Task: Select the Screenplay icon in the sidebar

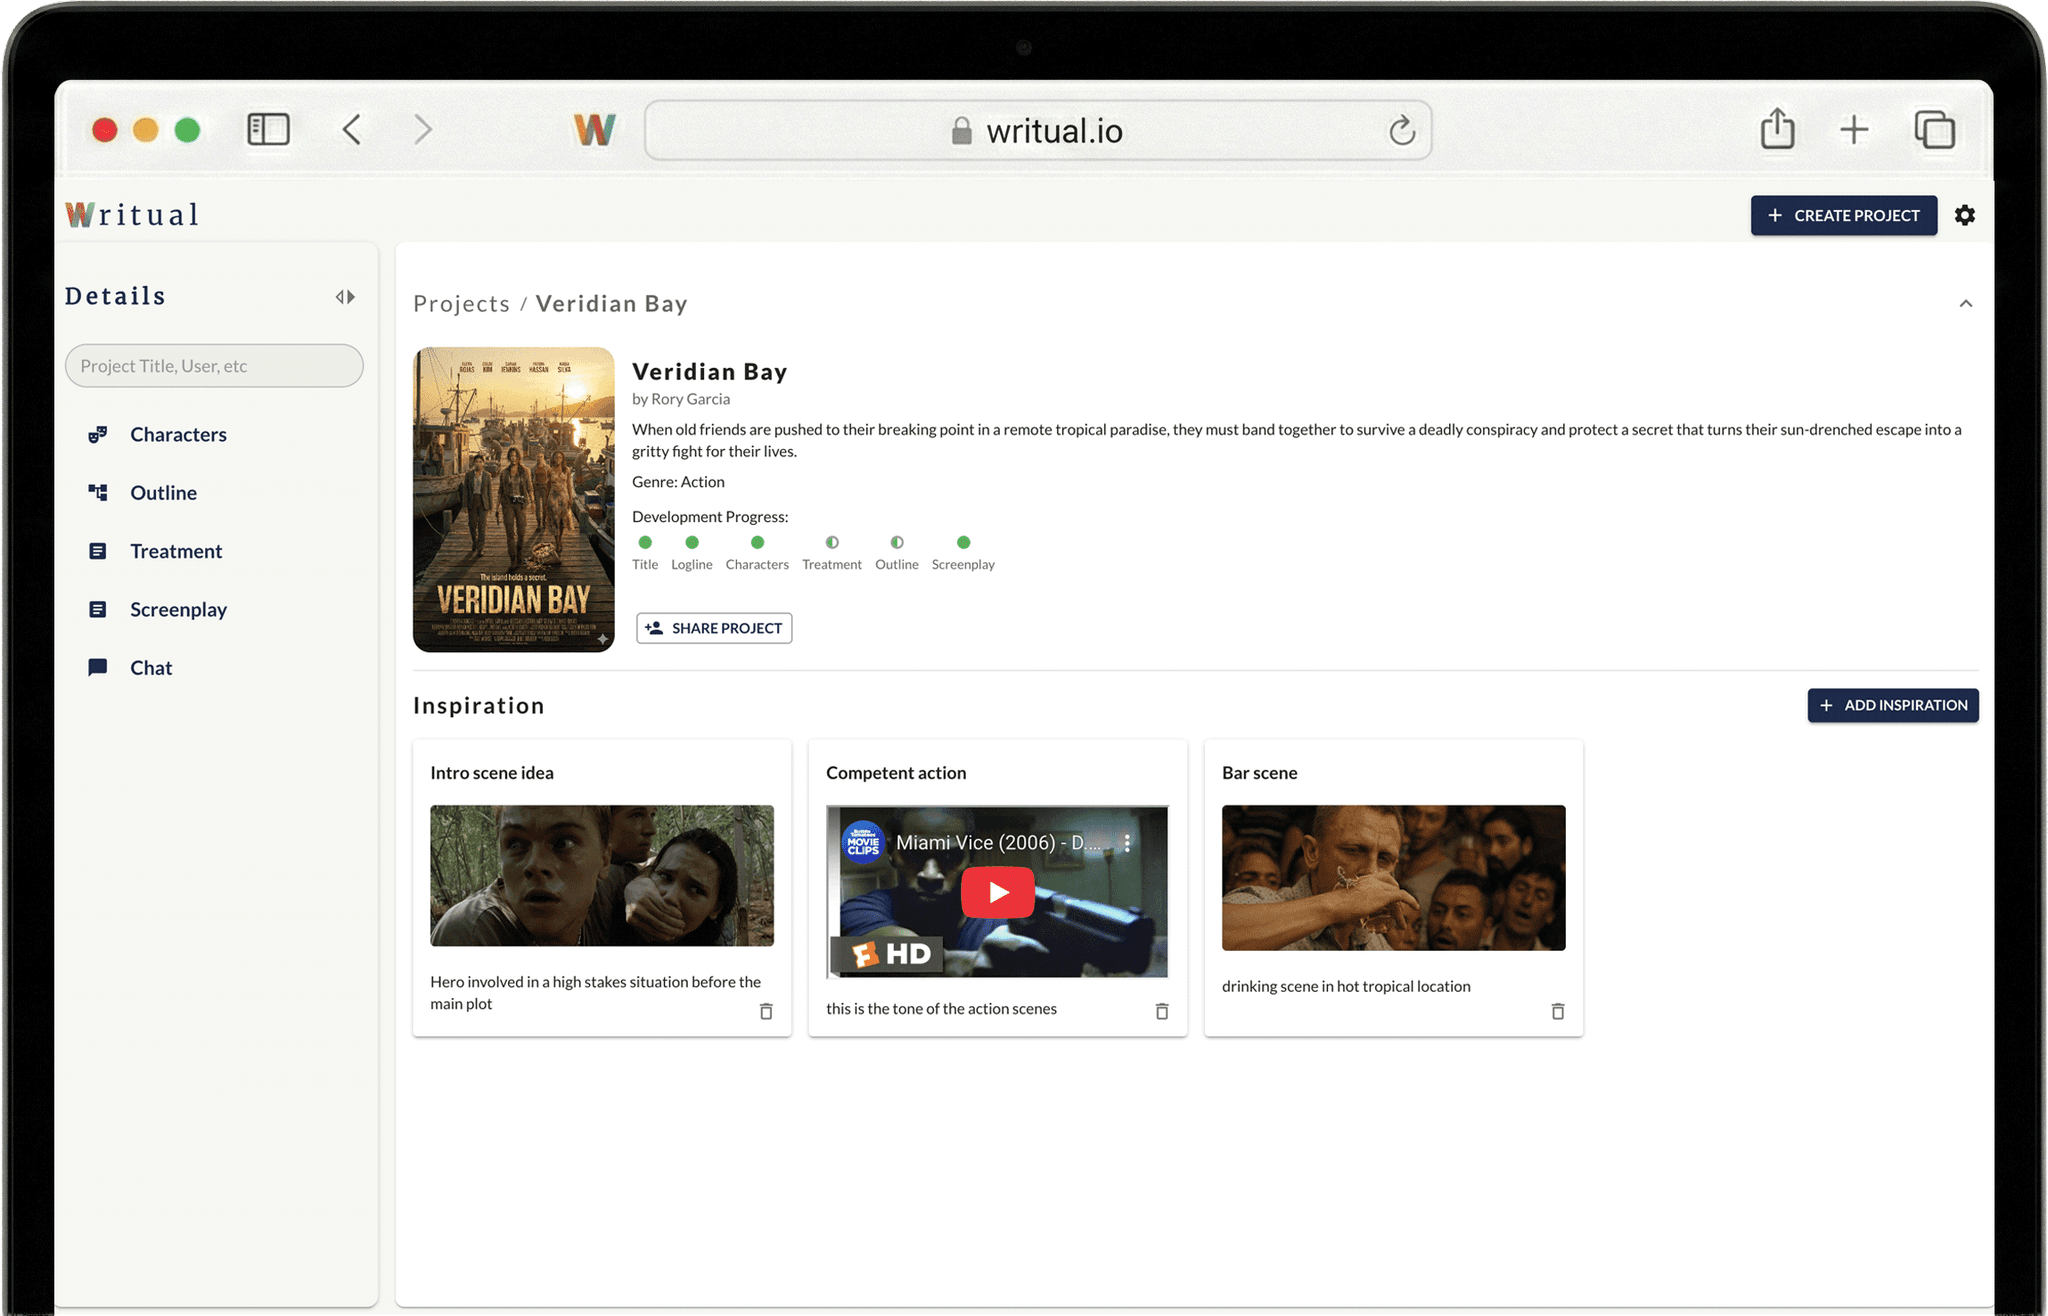Action: point(98,609)
